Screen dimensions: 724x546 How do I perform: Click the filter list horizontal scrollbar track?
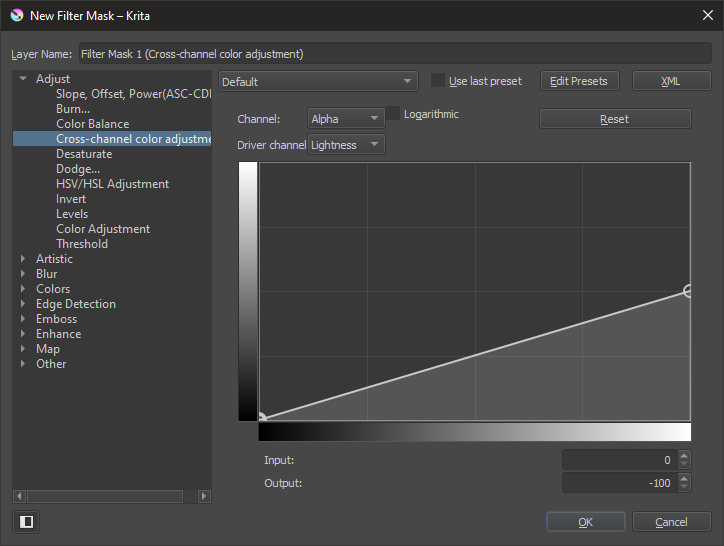click(112, 496)
